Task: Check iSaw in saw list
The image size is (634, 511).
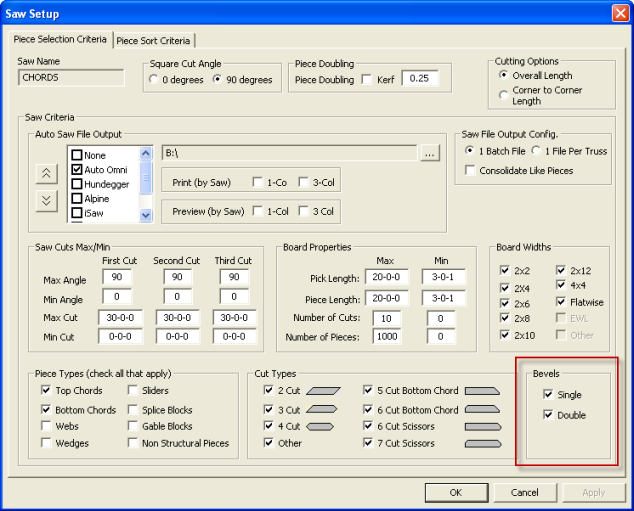Action: pyautogui.click(x=77, y=213)
